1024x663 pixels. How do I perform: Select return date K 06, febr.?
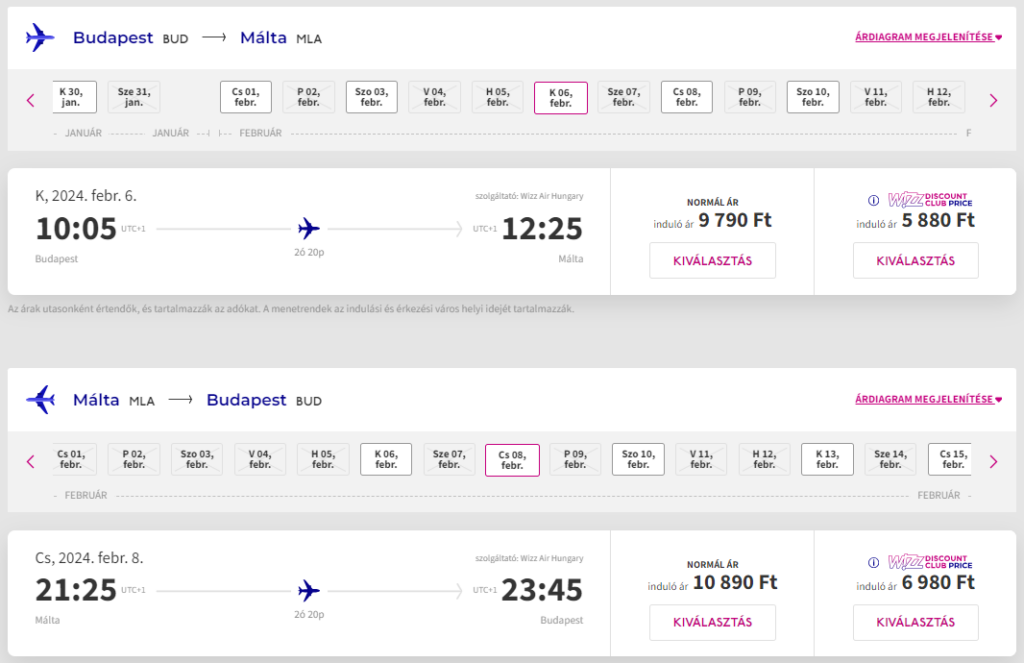pos(386,459)
